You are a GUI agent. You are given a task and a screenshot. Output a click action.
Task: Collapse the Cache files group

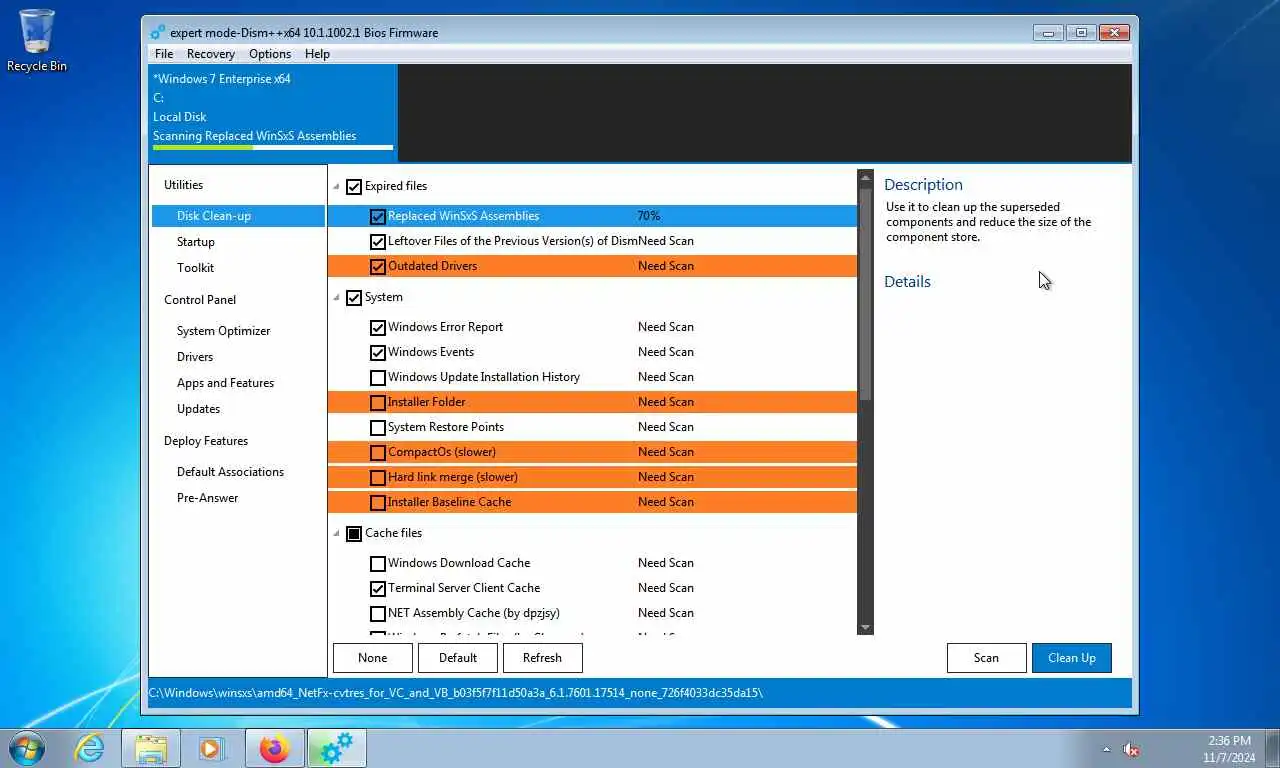[336, 533]
